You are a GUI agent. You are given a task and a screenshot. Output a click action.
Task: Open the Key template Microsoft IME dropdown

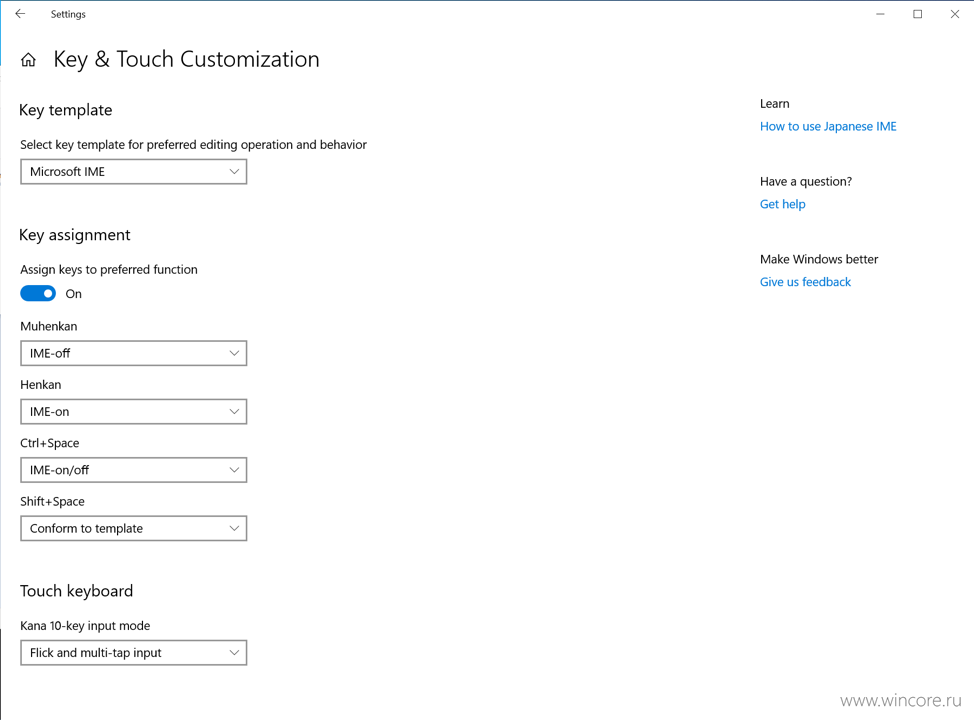134,171
